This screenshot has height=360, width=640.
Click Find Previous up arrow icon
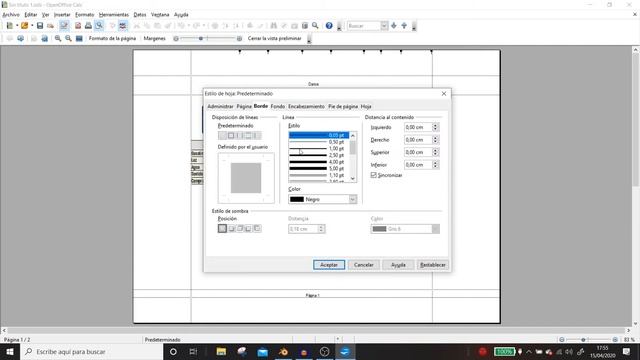[x=404, y=26]
